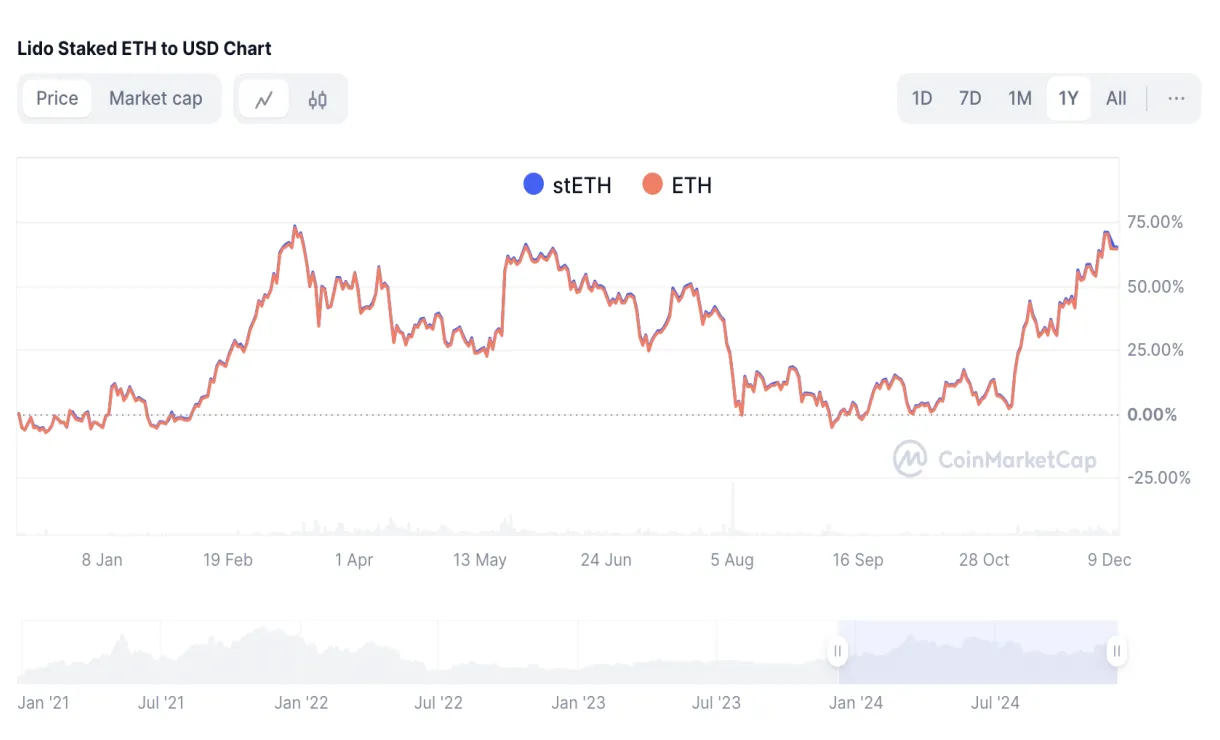Click the orange ETH legend dot

click(653, 184)
